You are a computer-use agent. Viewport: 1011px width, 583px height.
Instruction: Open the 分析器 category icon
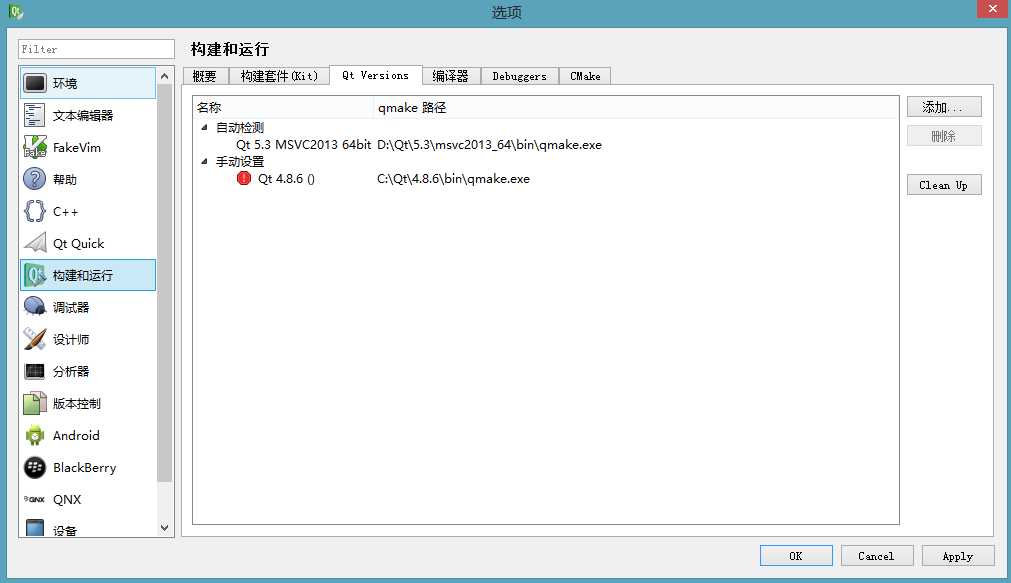tap(35, 371)
